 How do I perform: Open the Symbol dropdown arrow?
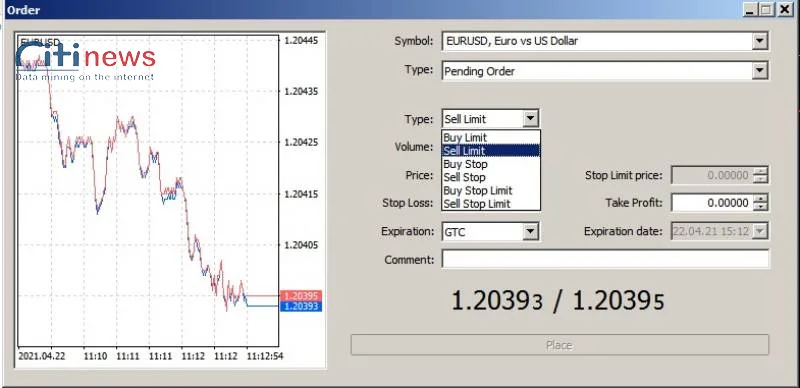click(760, 41)
